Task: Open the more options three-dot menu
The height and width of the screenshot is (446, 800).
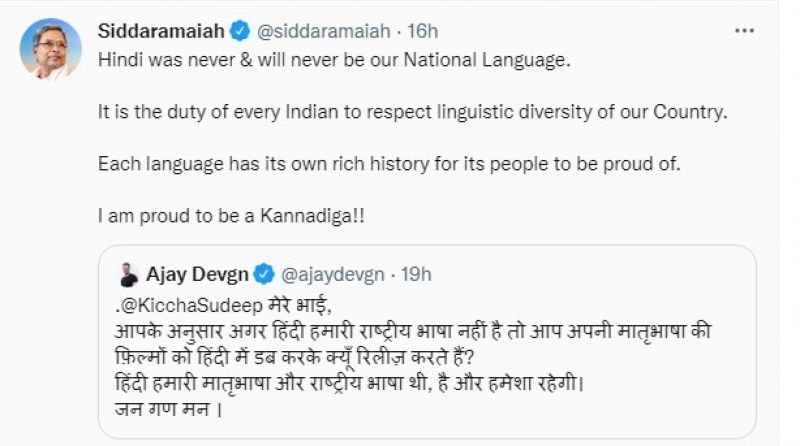Action: click(x=744, y=31)
